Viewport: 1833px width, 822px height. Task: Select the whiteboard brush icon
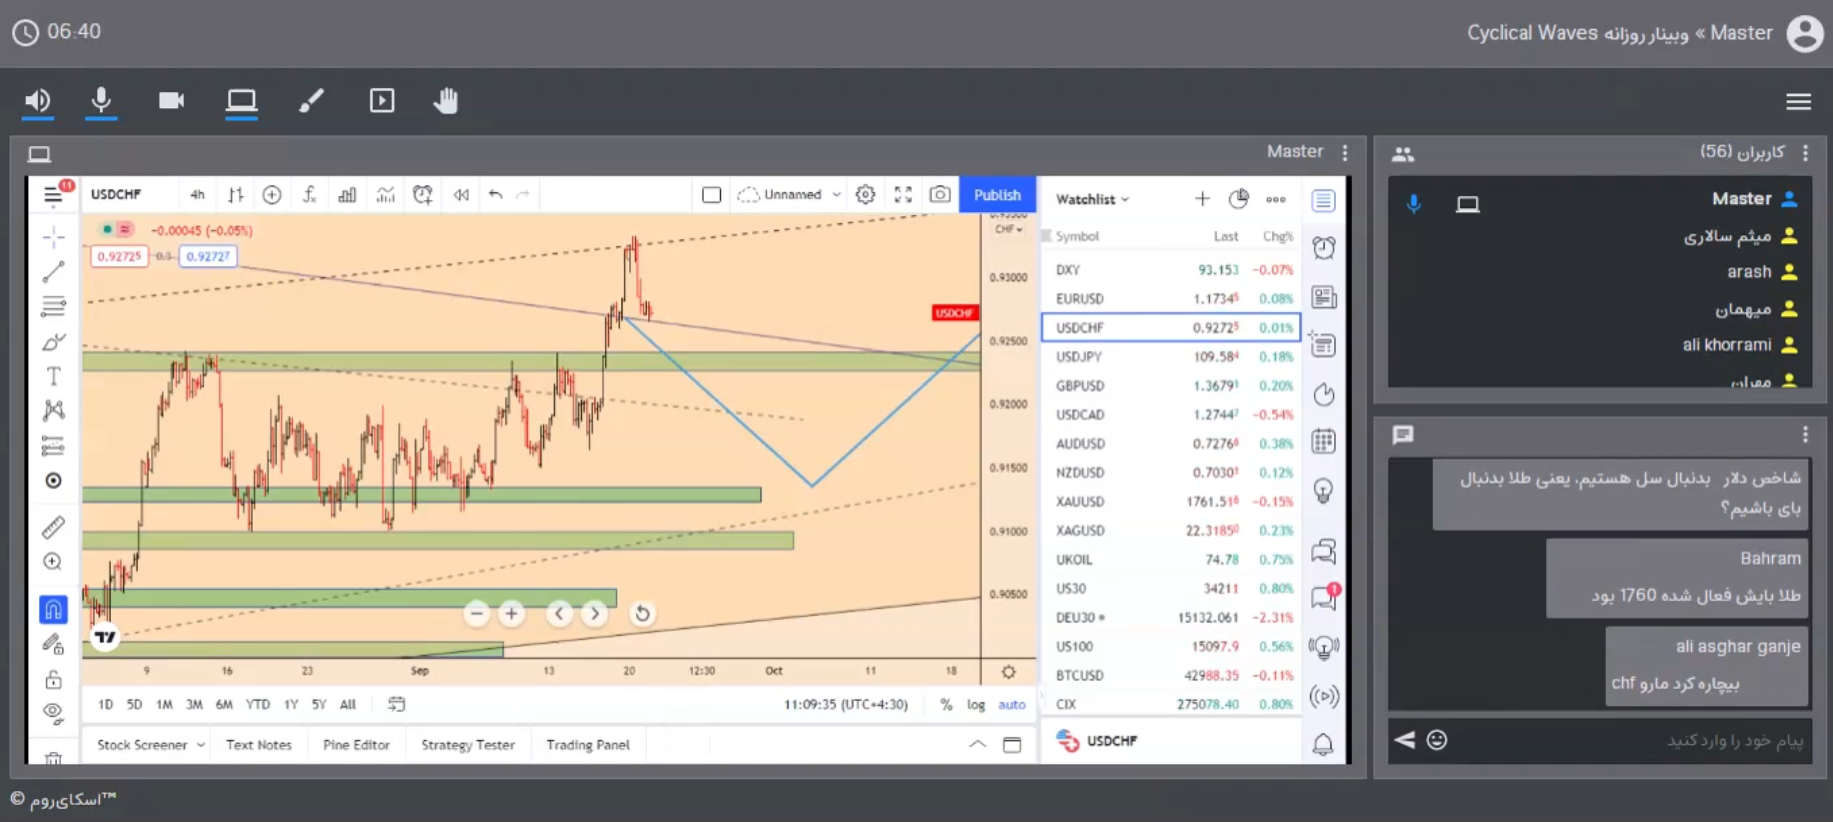[311, 100]
